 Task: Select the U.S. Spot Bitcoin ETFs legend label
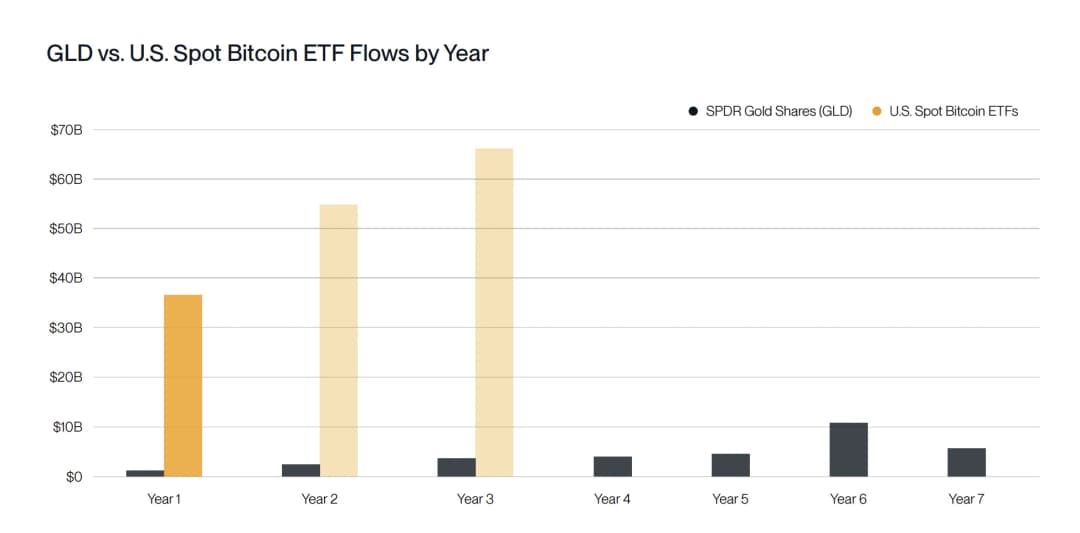pyautogui.click(x=953, y=111)
